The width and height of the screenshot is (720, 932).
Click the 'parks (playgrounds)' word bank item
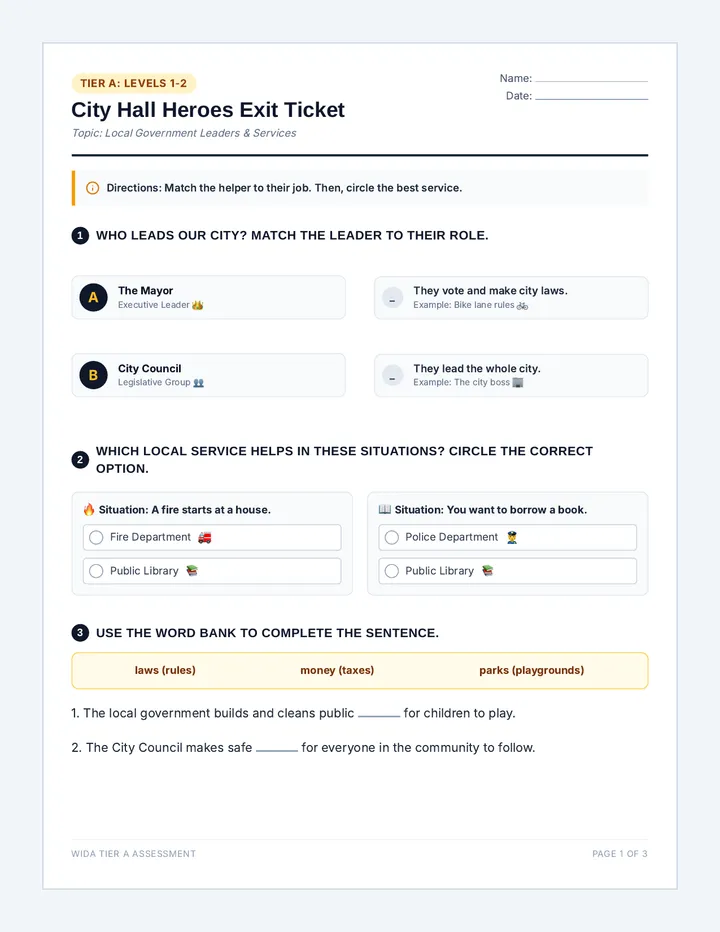pyautogui.click(x=532, y=670)
